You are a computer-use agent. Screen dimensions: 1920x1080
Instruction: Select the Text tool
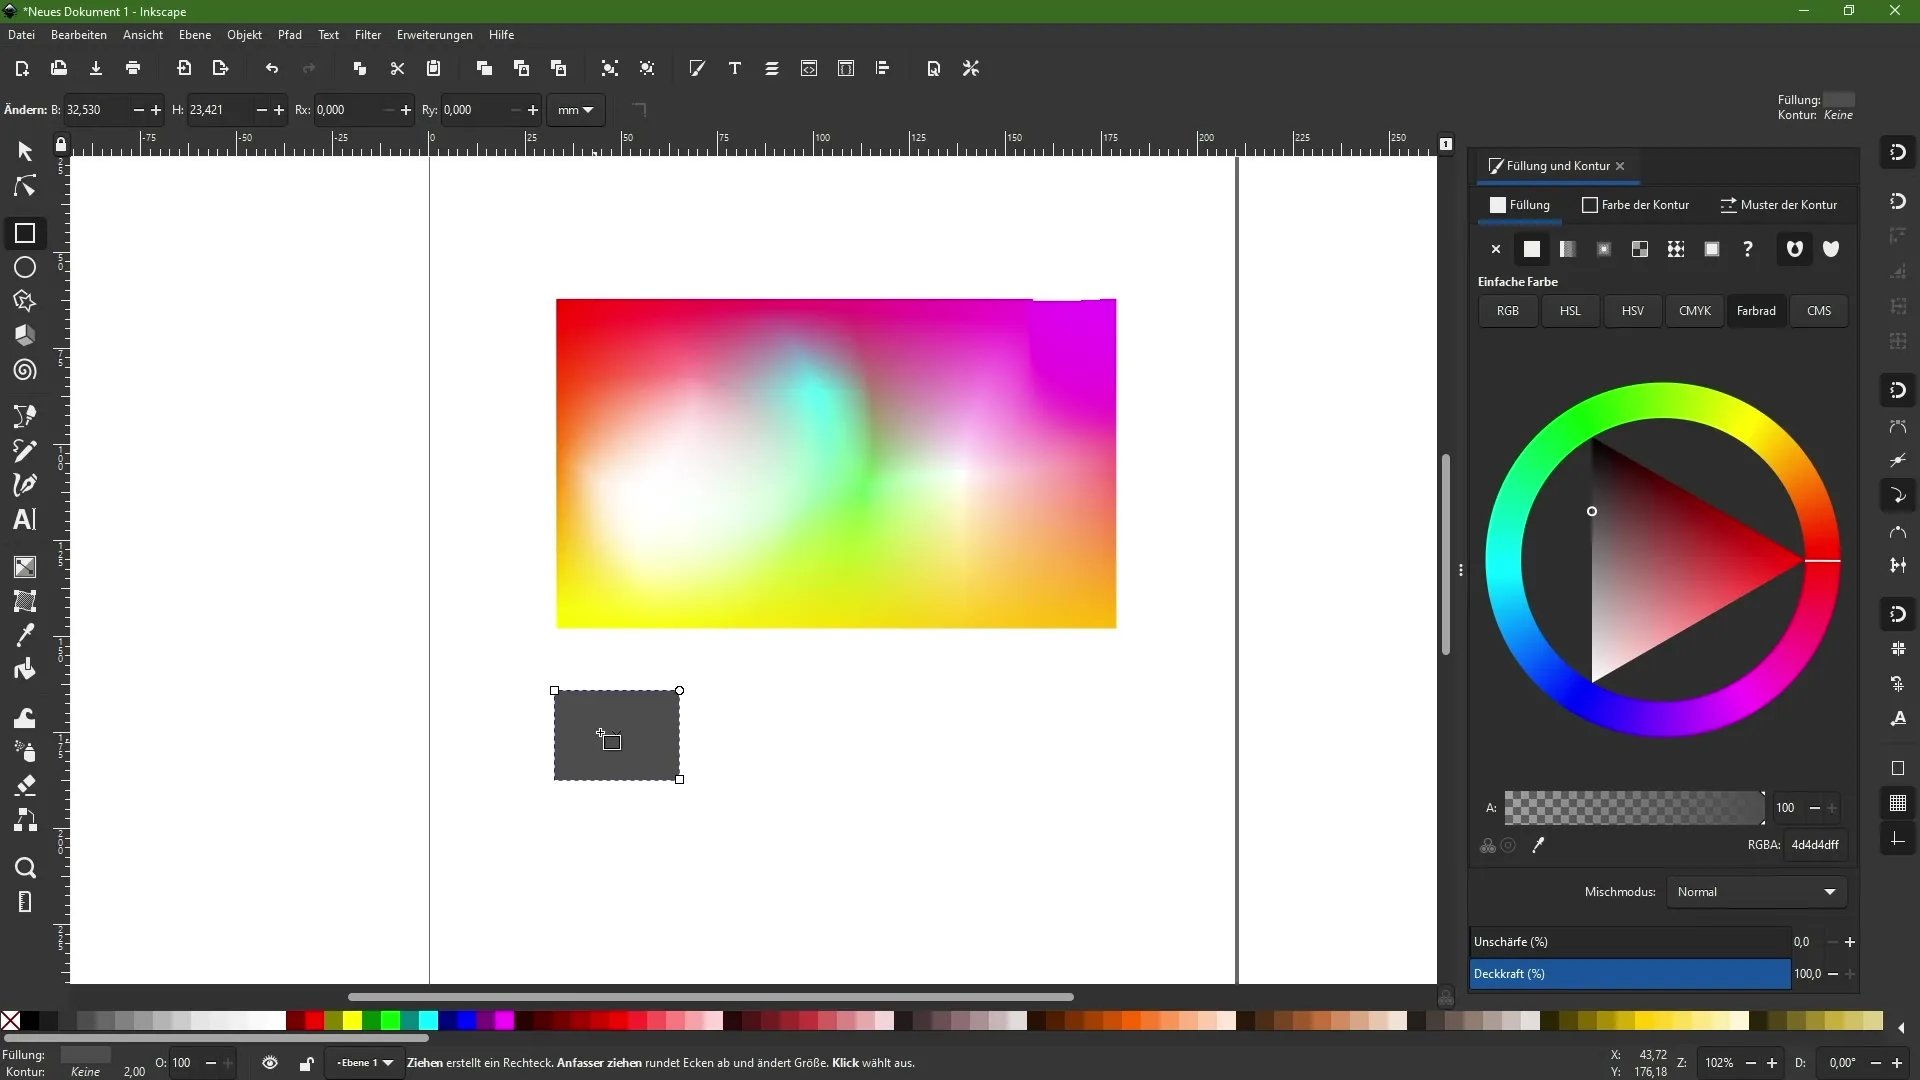click(25, 519)
